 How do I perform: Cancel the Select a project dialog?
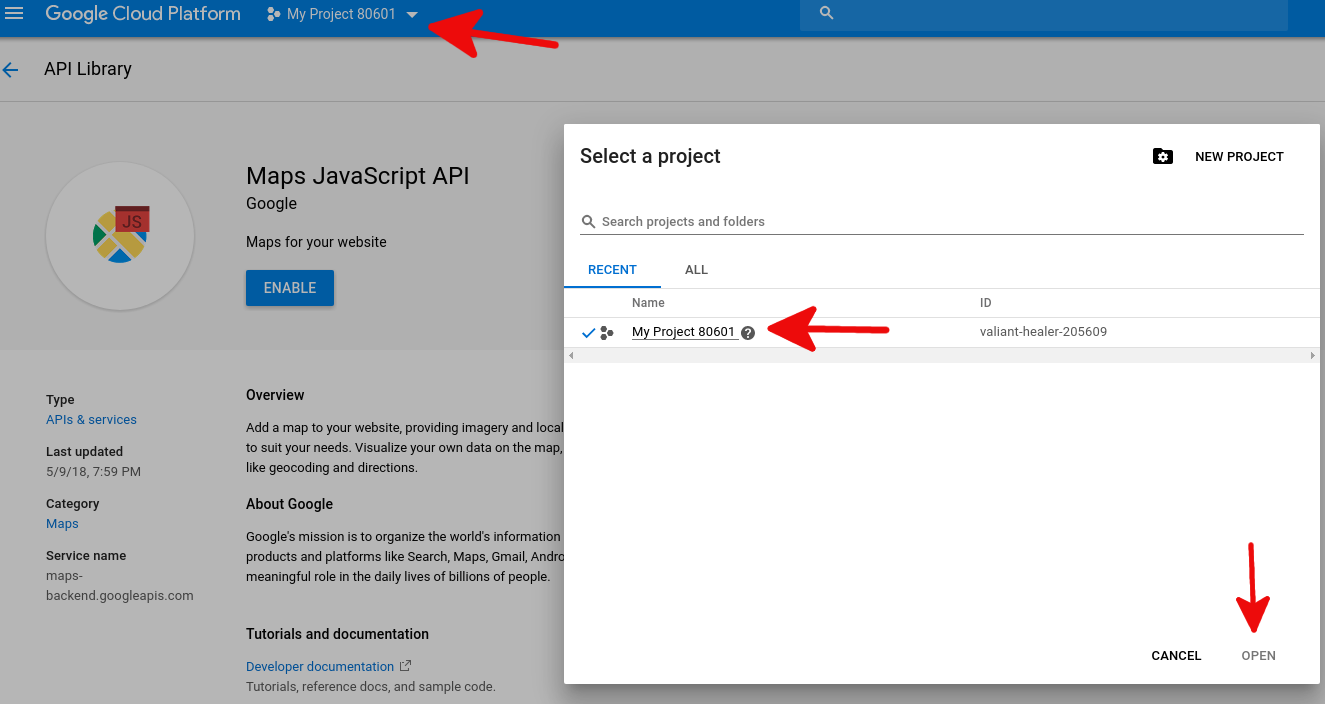tap(1176, 656)
